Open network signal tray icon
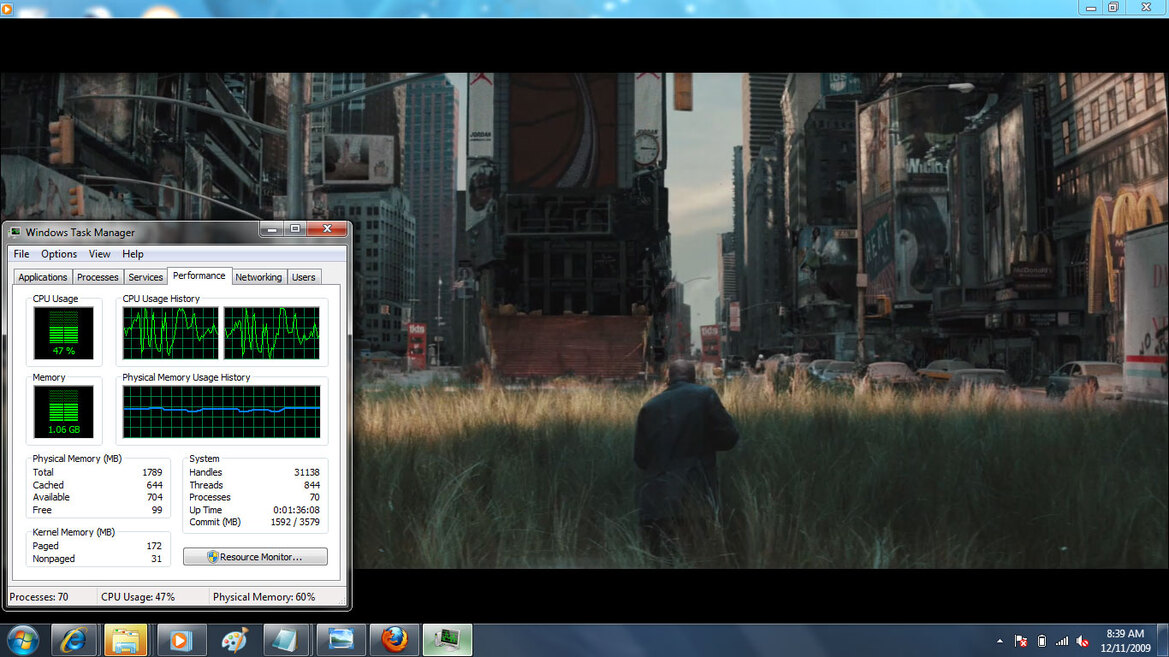Viewport: 1169px width, 657px height. 1062,641
